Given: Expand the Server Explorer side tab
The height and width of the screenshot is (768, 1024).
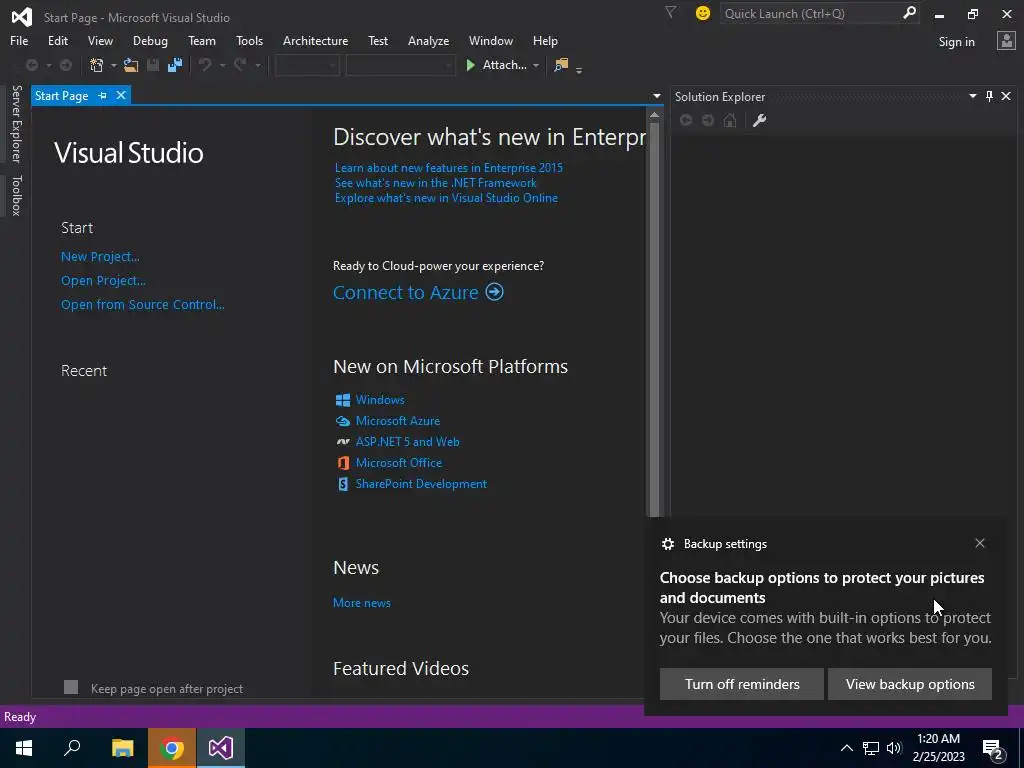Looking at the screenshot, I should [17, 123].
